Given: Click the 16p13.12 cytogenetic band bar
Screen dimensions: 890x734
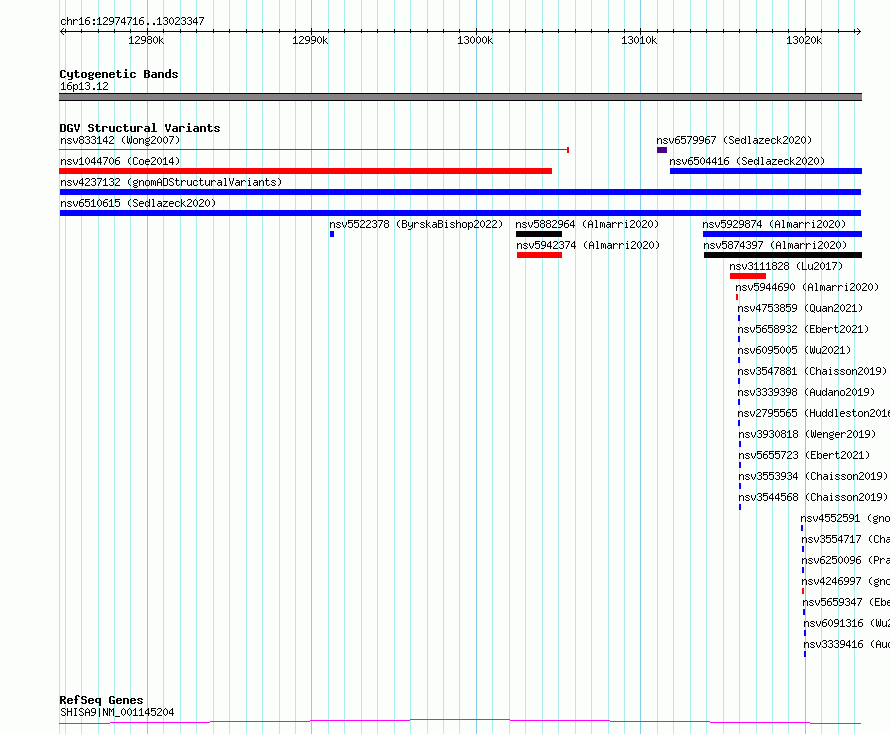Looking at the screenshot, I should [x=460, y=97].
